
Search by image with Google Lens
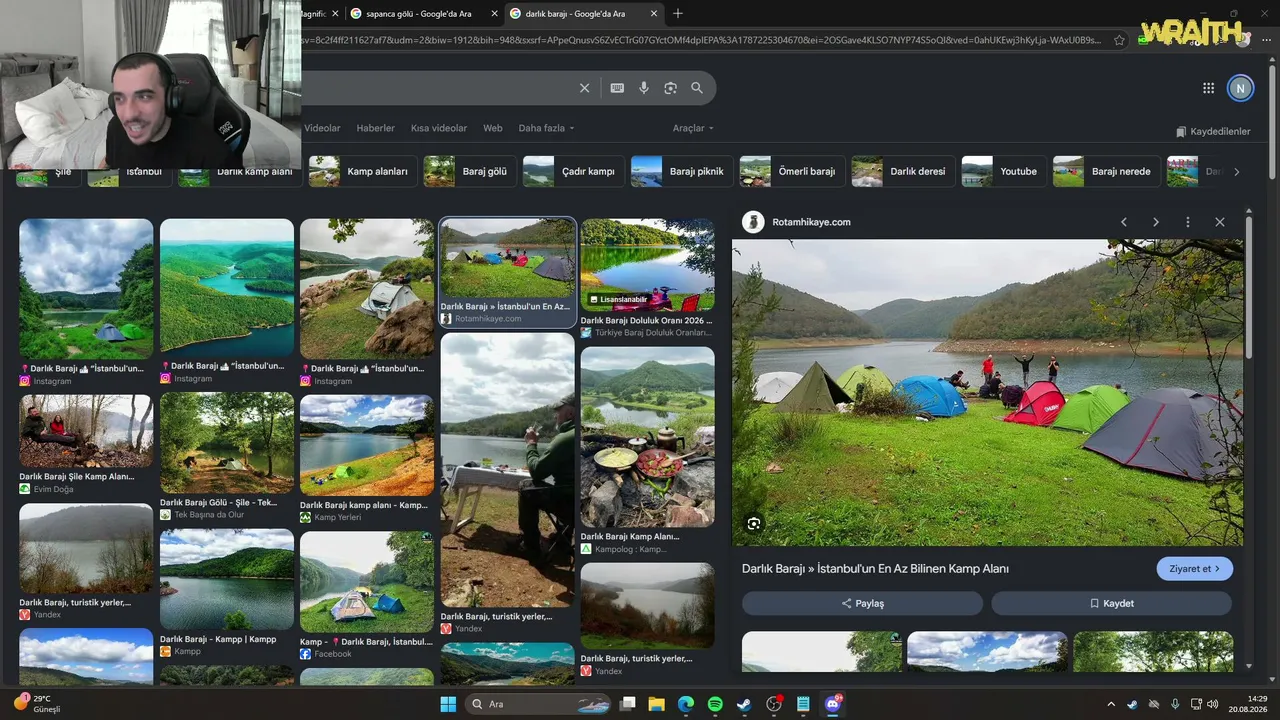click(670, 88)
